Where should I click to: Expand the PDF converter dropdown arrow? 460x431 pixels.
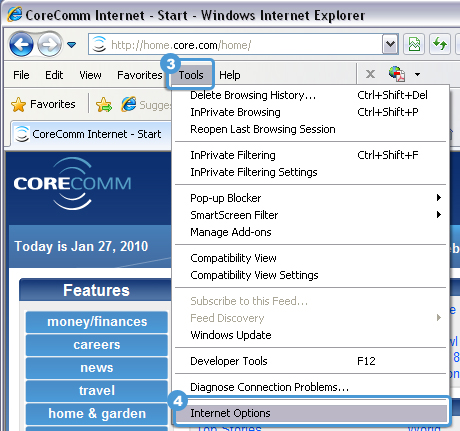tap(417, 74)
